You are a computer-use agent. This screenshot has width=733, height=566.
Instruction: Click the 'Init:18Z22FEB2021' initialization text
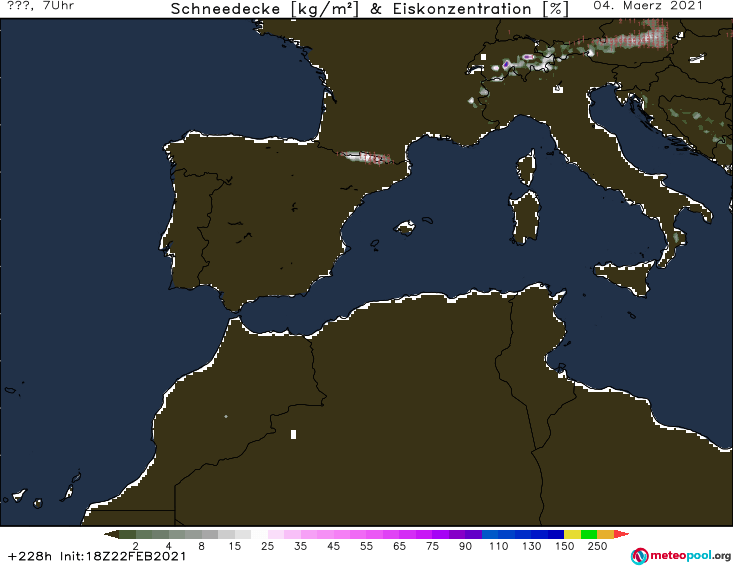click(x=123, y=556)
